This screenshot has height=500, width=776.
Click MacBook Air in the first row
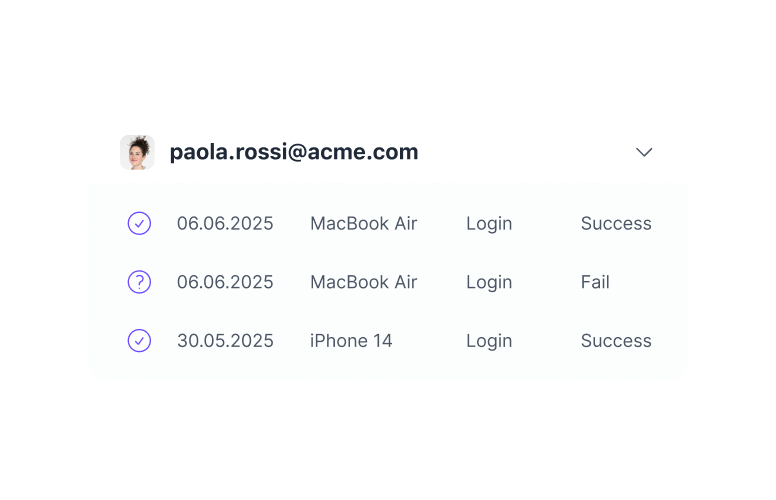click(363, 223)
